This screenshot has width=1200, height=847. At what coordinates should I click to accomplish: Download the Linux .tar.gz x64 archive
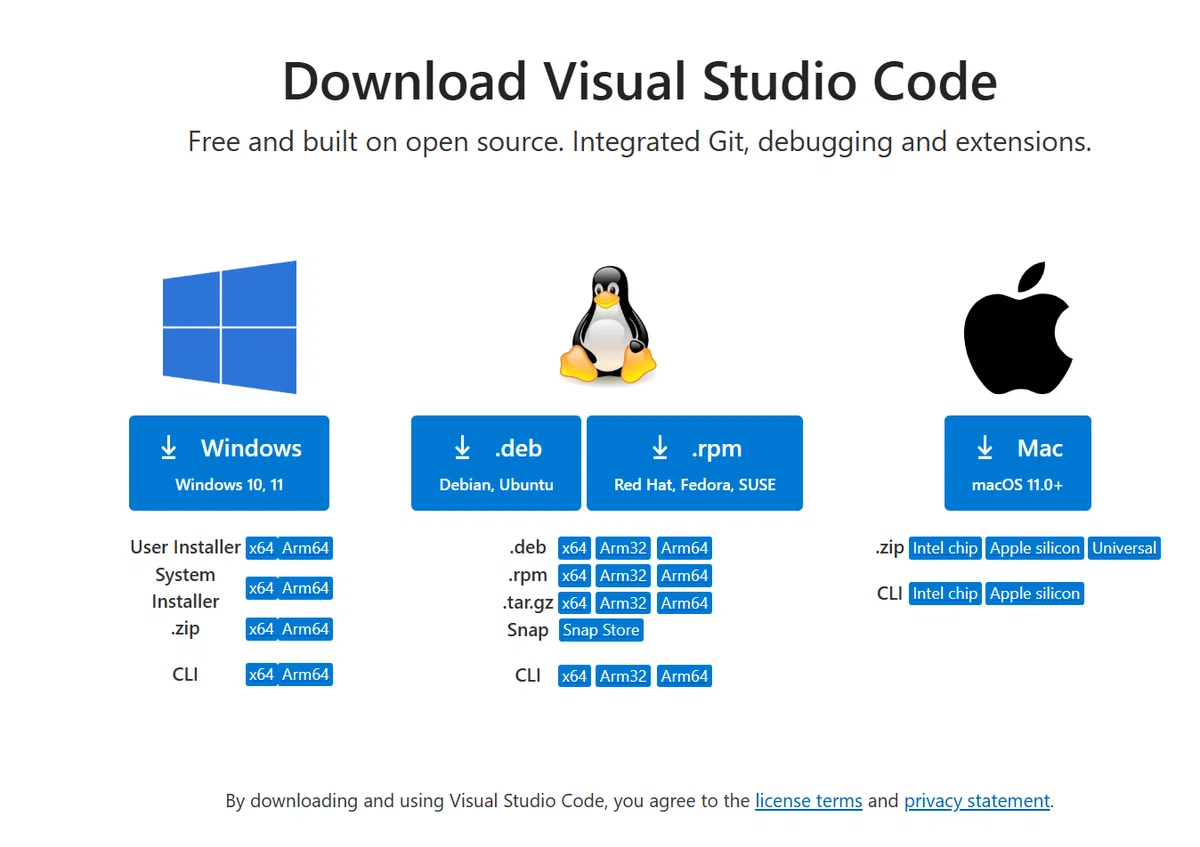click(x=574, y=603)
